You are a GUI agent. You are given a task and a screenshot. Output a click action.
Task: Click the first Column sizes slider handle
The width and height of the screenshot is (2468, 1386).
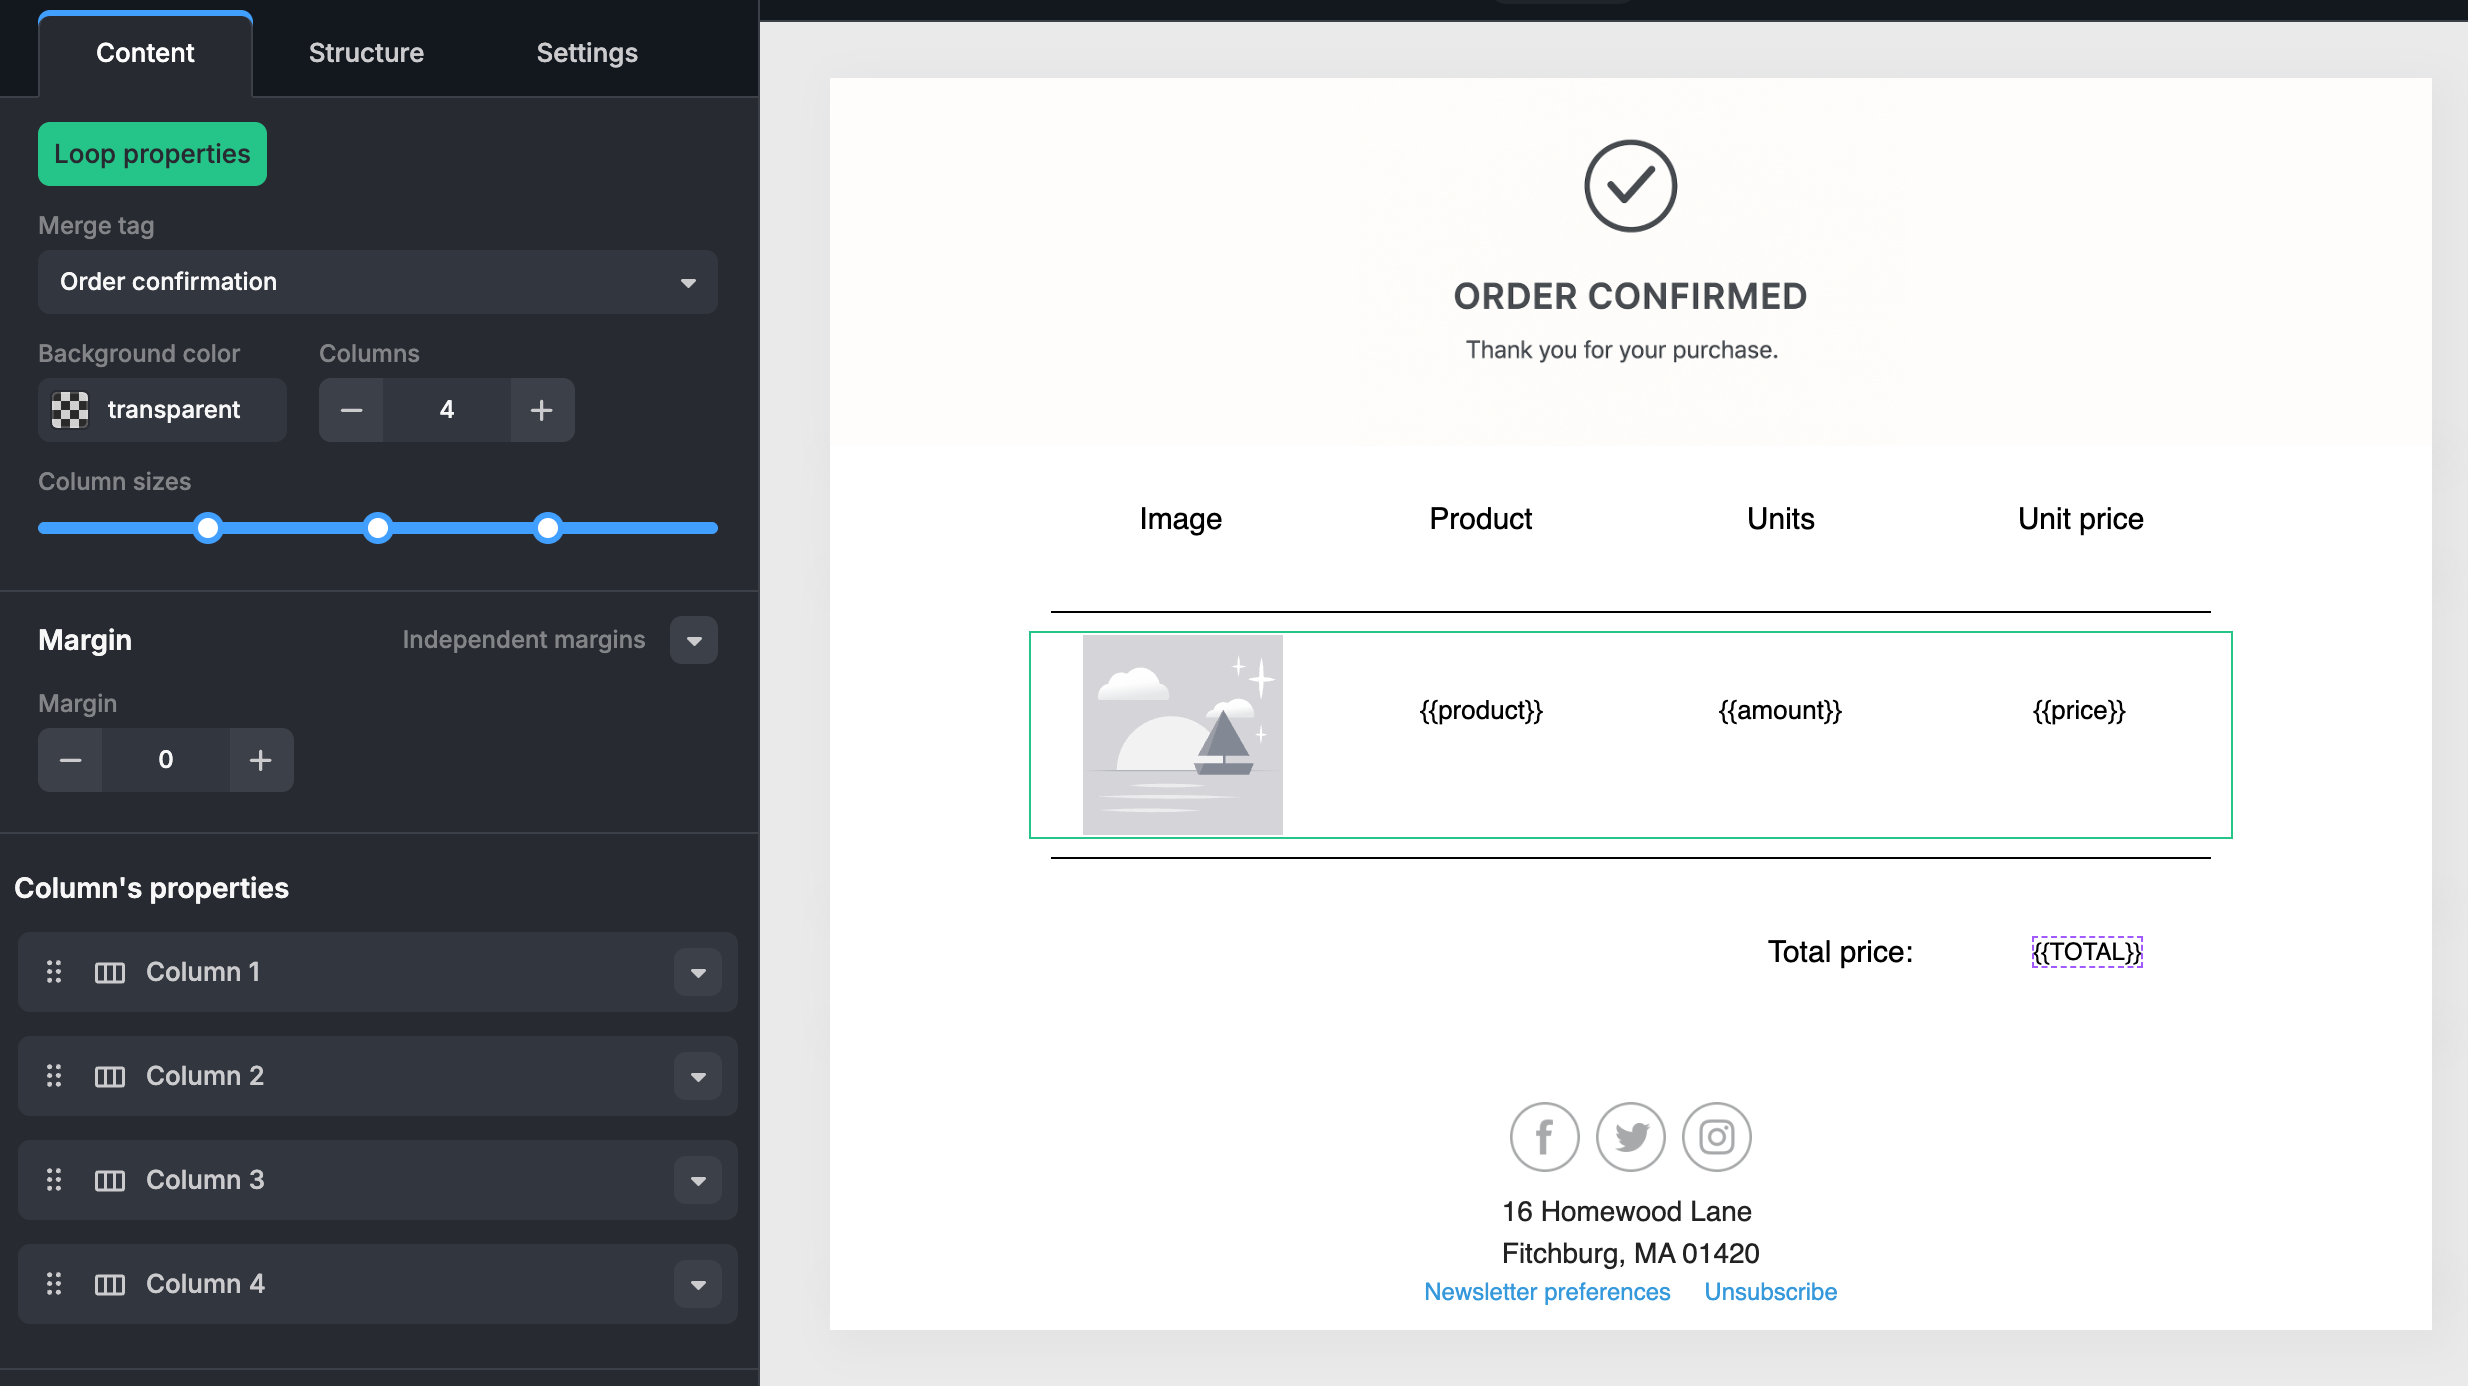point(208,528)
